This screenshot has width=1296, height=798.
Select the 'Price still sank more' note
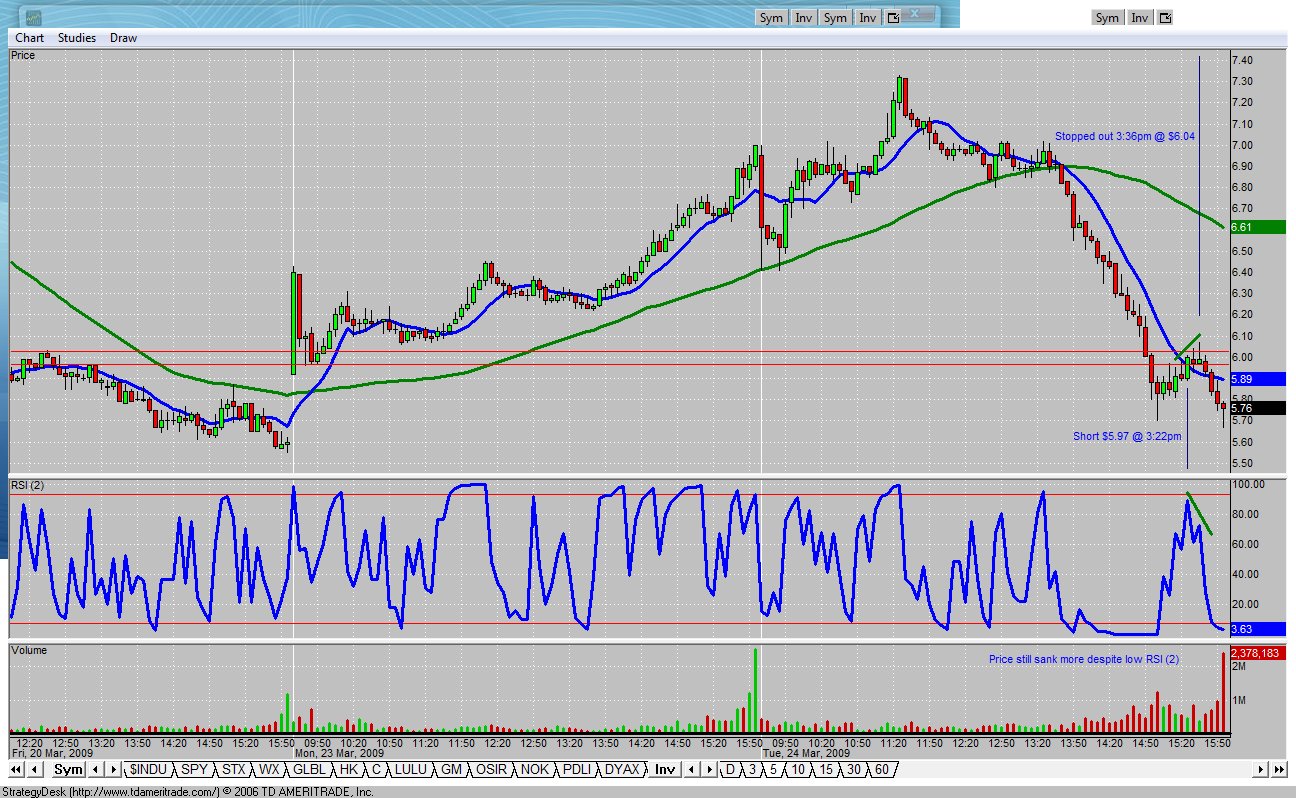[1084, 659]
